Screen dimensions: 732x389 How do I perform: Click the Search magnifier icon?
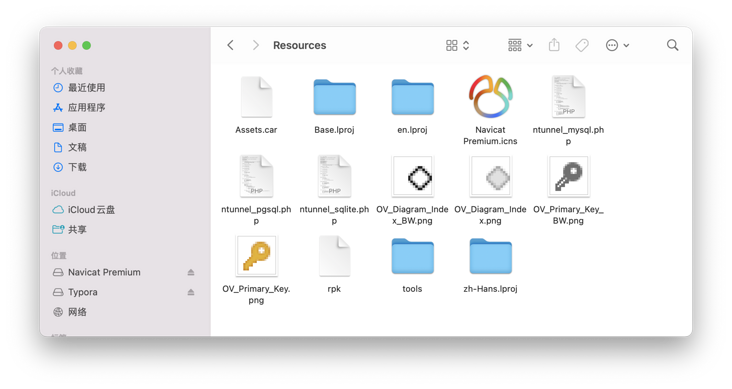click(x=672, y=45)
